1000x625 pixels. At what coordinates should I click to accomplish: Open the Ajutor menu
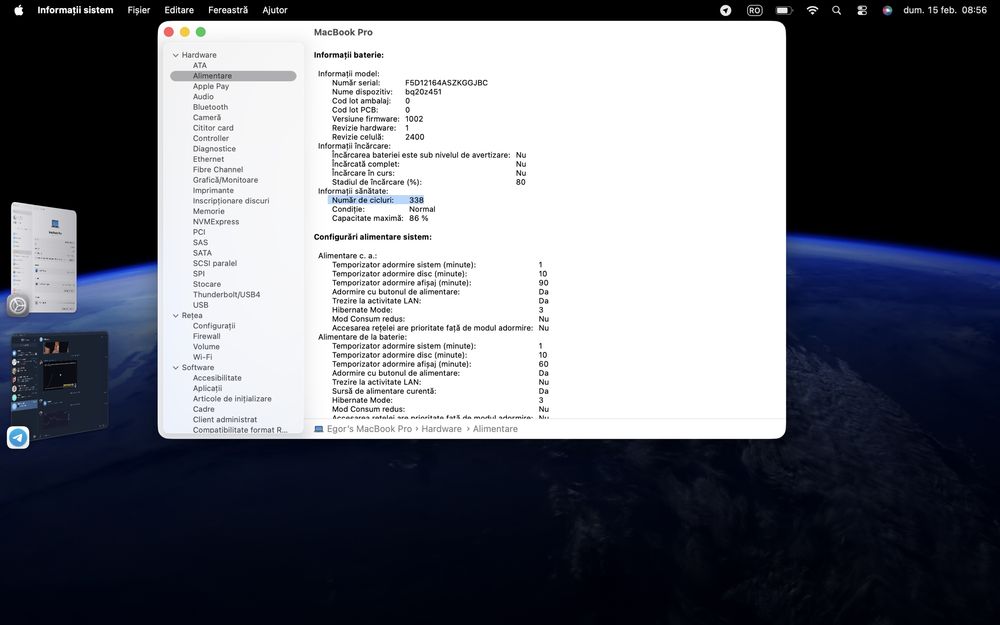275,10
